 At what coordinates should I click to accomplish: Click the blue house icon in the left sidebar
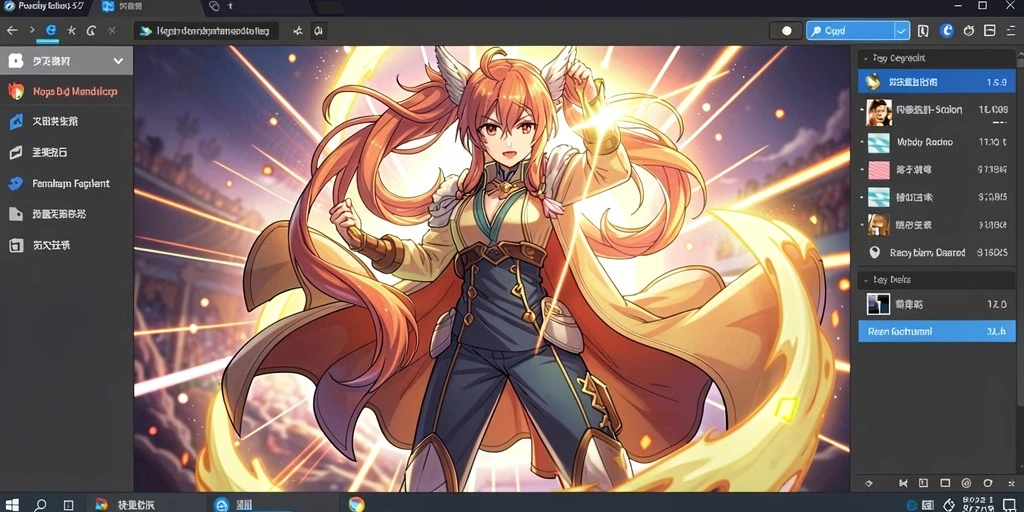(16, 121)
